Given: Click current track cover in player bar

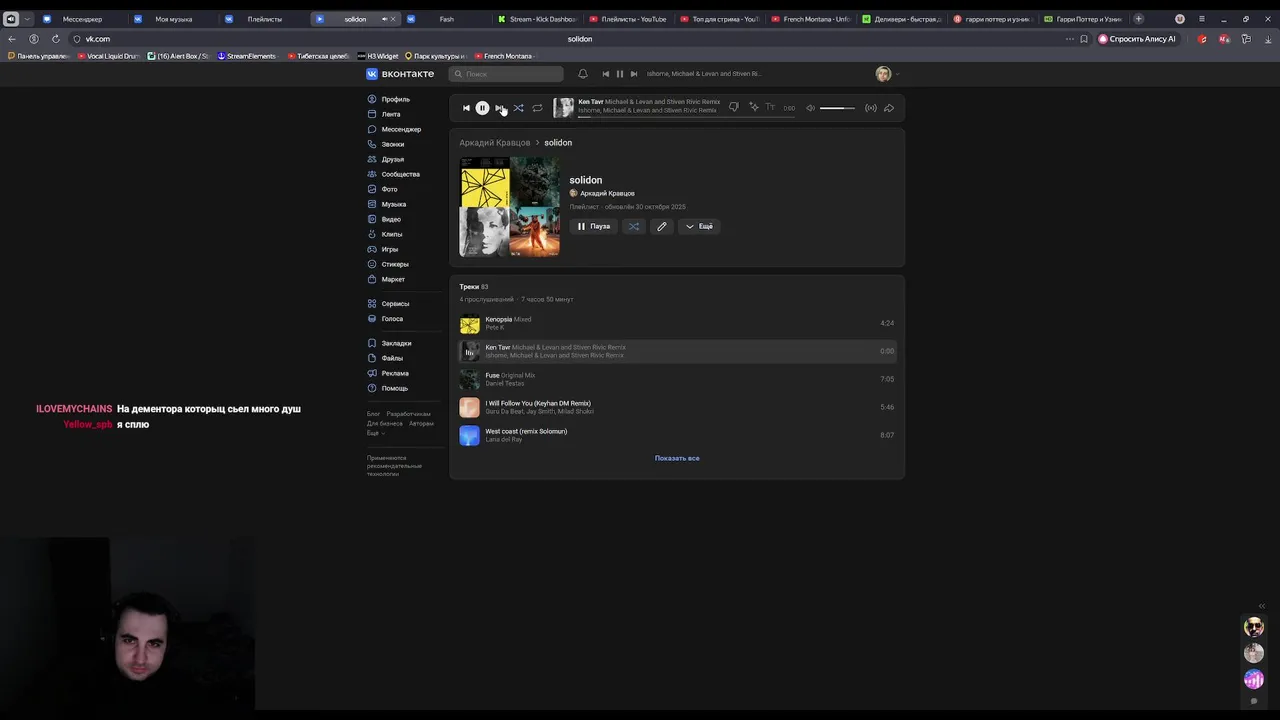Looking at the screenshot, I should click(564, 108).
